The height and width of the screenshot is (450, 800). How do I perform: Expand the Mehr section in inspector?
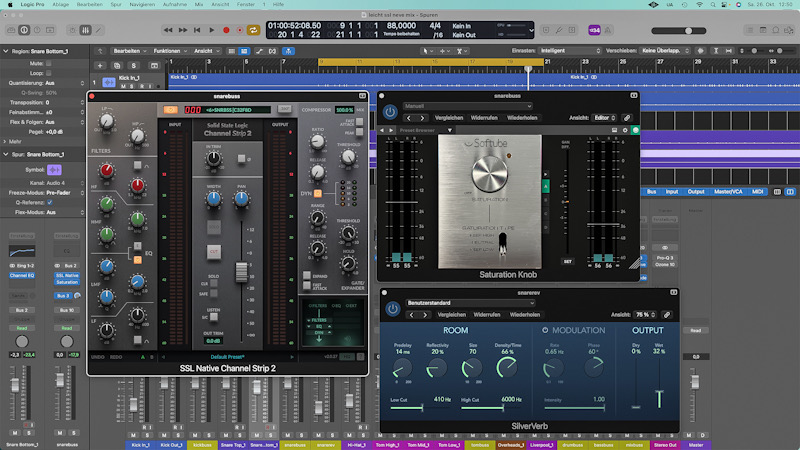[6, 142]
